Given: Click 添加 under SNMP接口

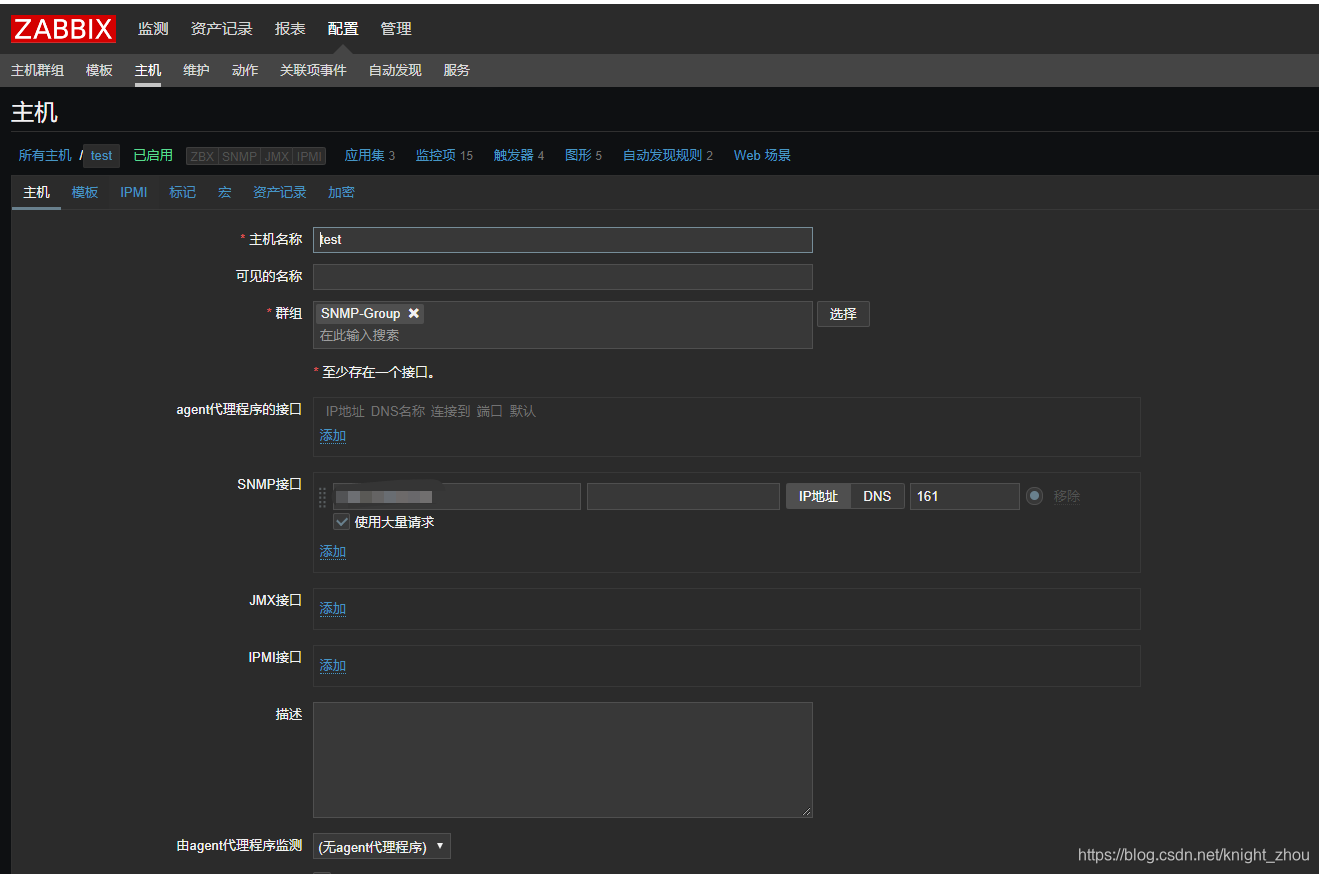Looking at the screenshot, I should click(x=333, y=552).
